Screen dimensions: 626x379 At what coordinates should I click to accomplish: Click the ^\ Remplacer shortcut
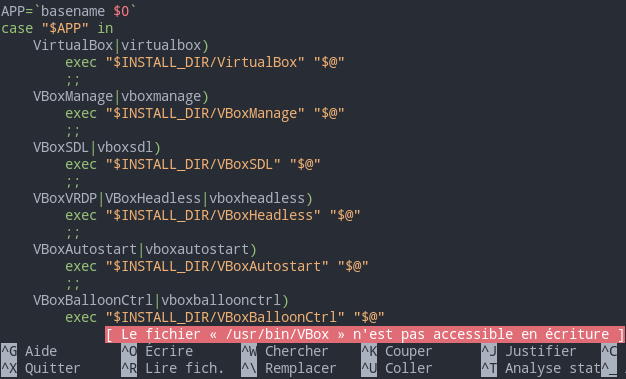pyautogui.click(x=289, y=368)
